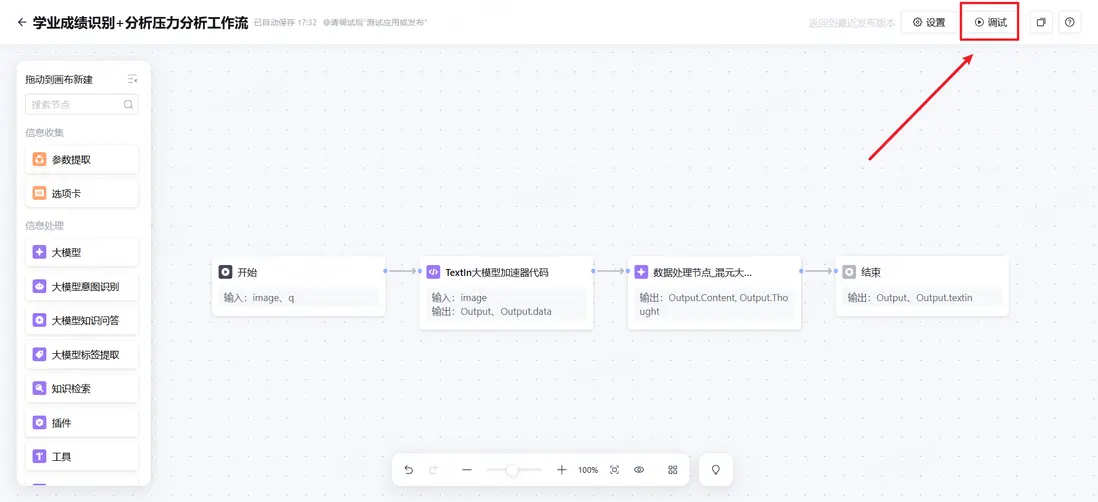Zoom in with the plus button
1098x502 pixels.
point(561,470)
